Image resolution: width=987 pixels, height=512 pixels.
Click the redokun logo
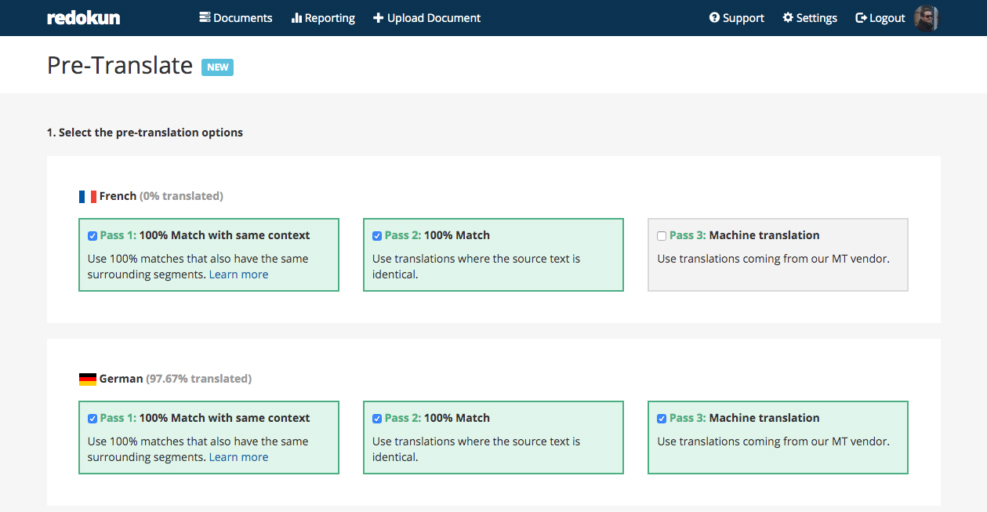(x=83, y=18)
